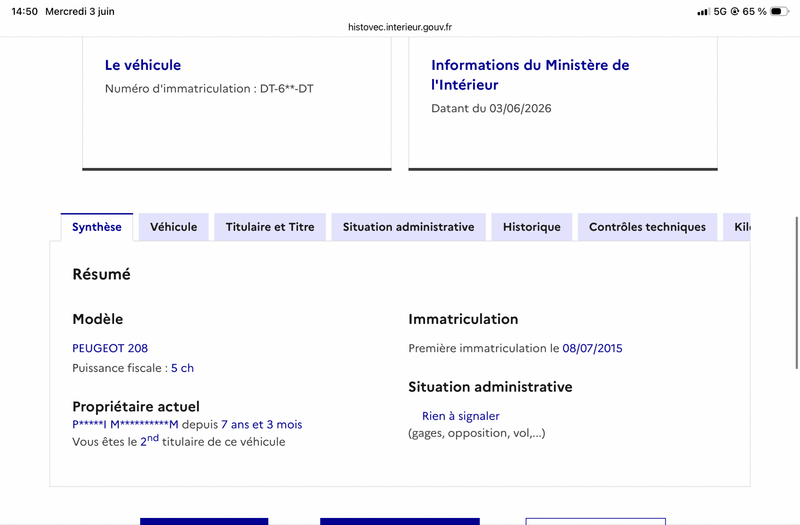Tap the cellular signal bars icon
The width and height of the screenshot is (800, 525).
[703, 11]
